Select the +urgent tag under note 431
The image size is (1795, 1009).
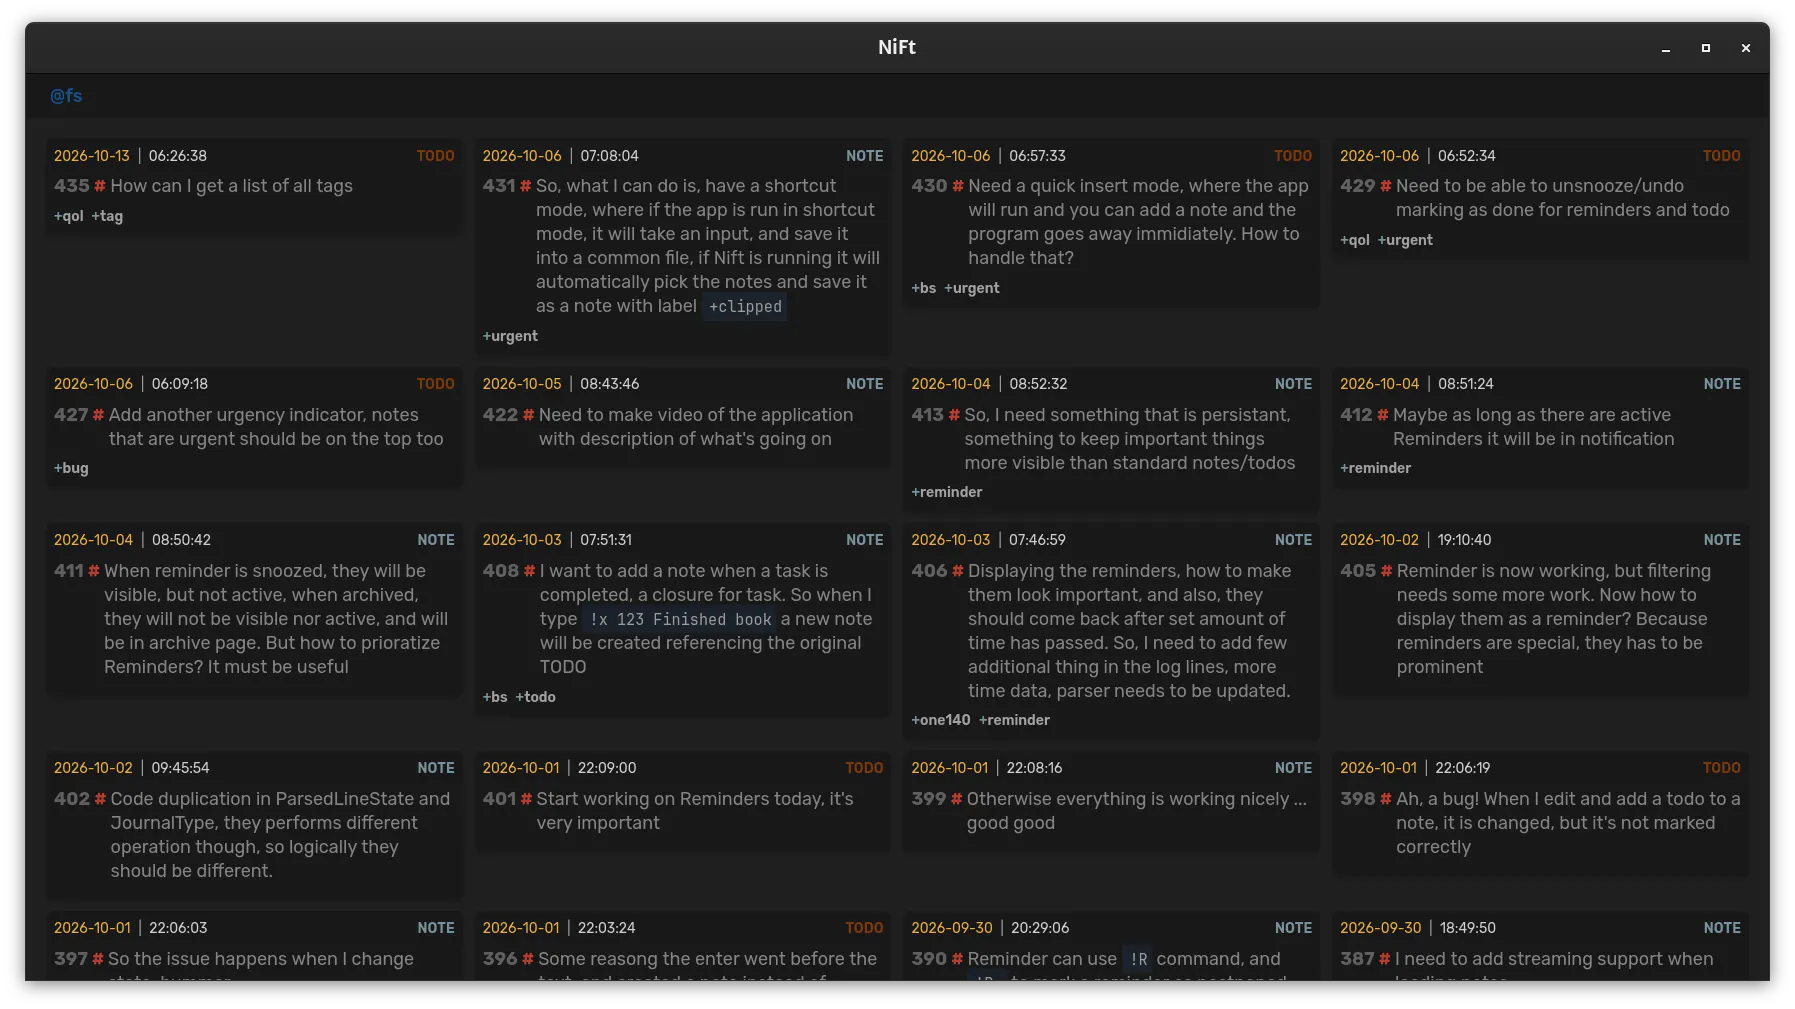point(510,336)
